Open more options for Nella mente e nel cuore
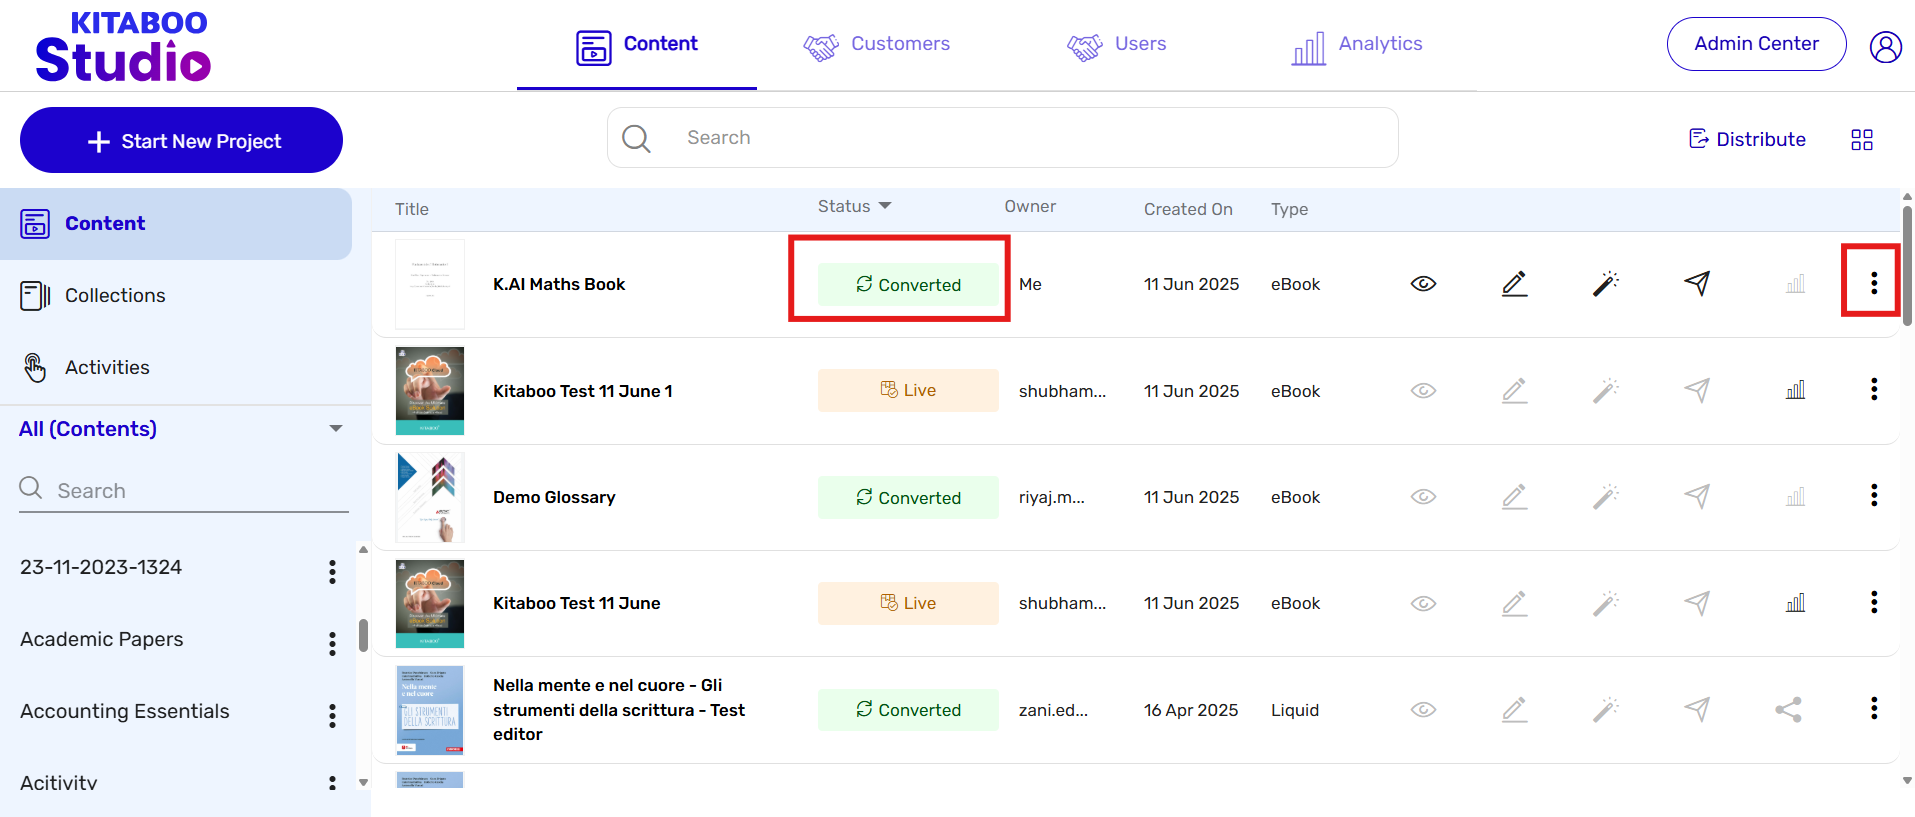Screen dimensions: 1915x817 1874,708
